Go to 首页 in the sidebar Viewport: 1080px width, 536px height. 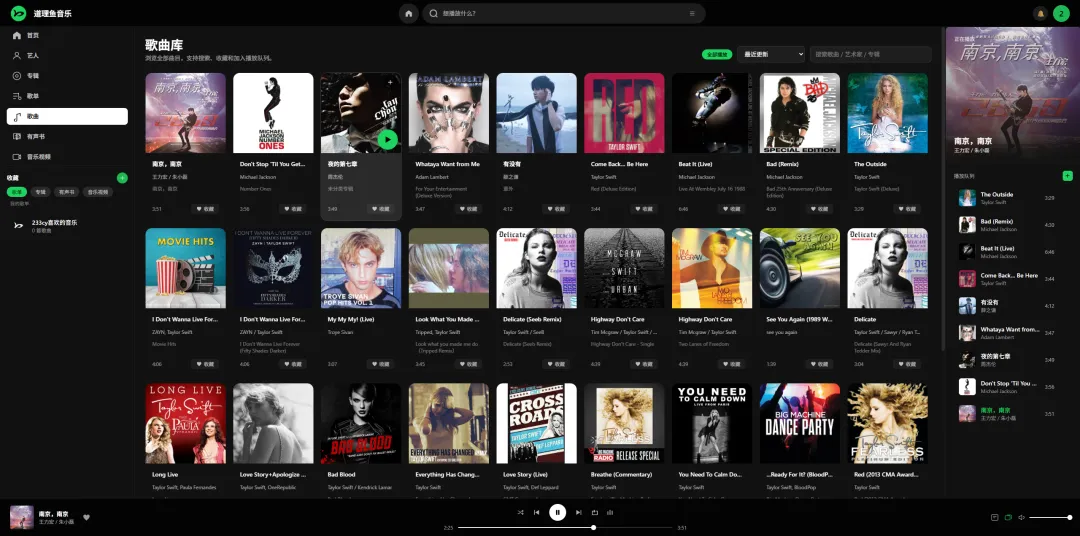coord(67,35)
